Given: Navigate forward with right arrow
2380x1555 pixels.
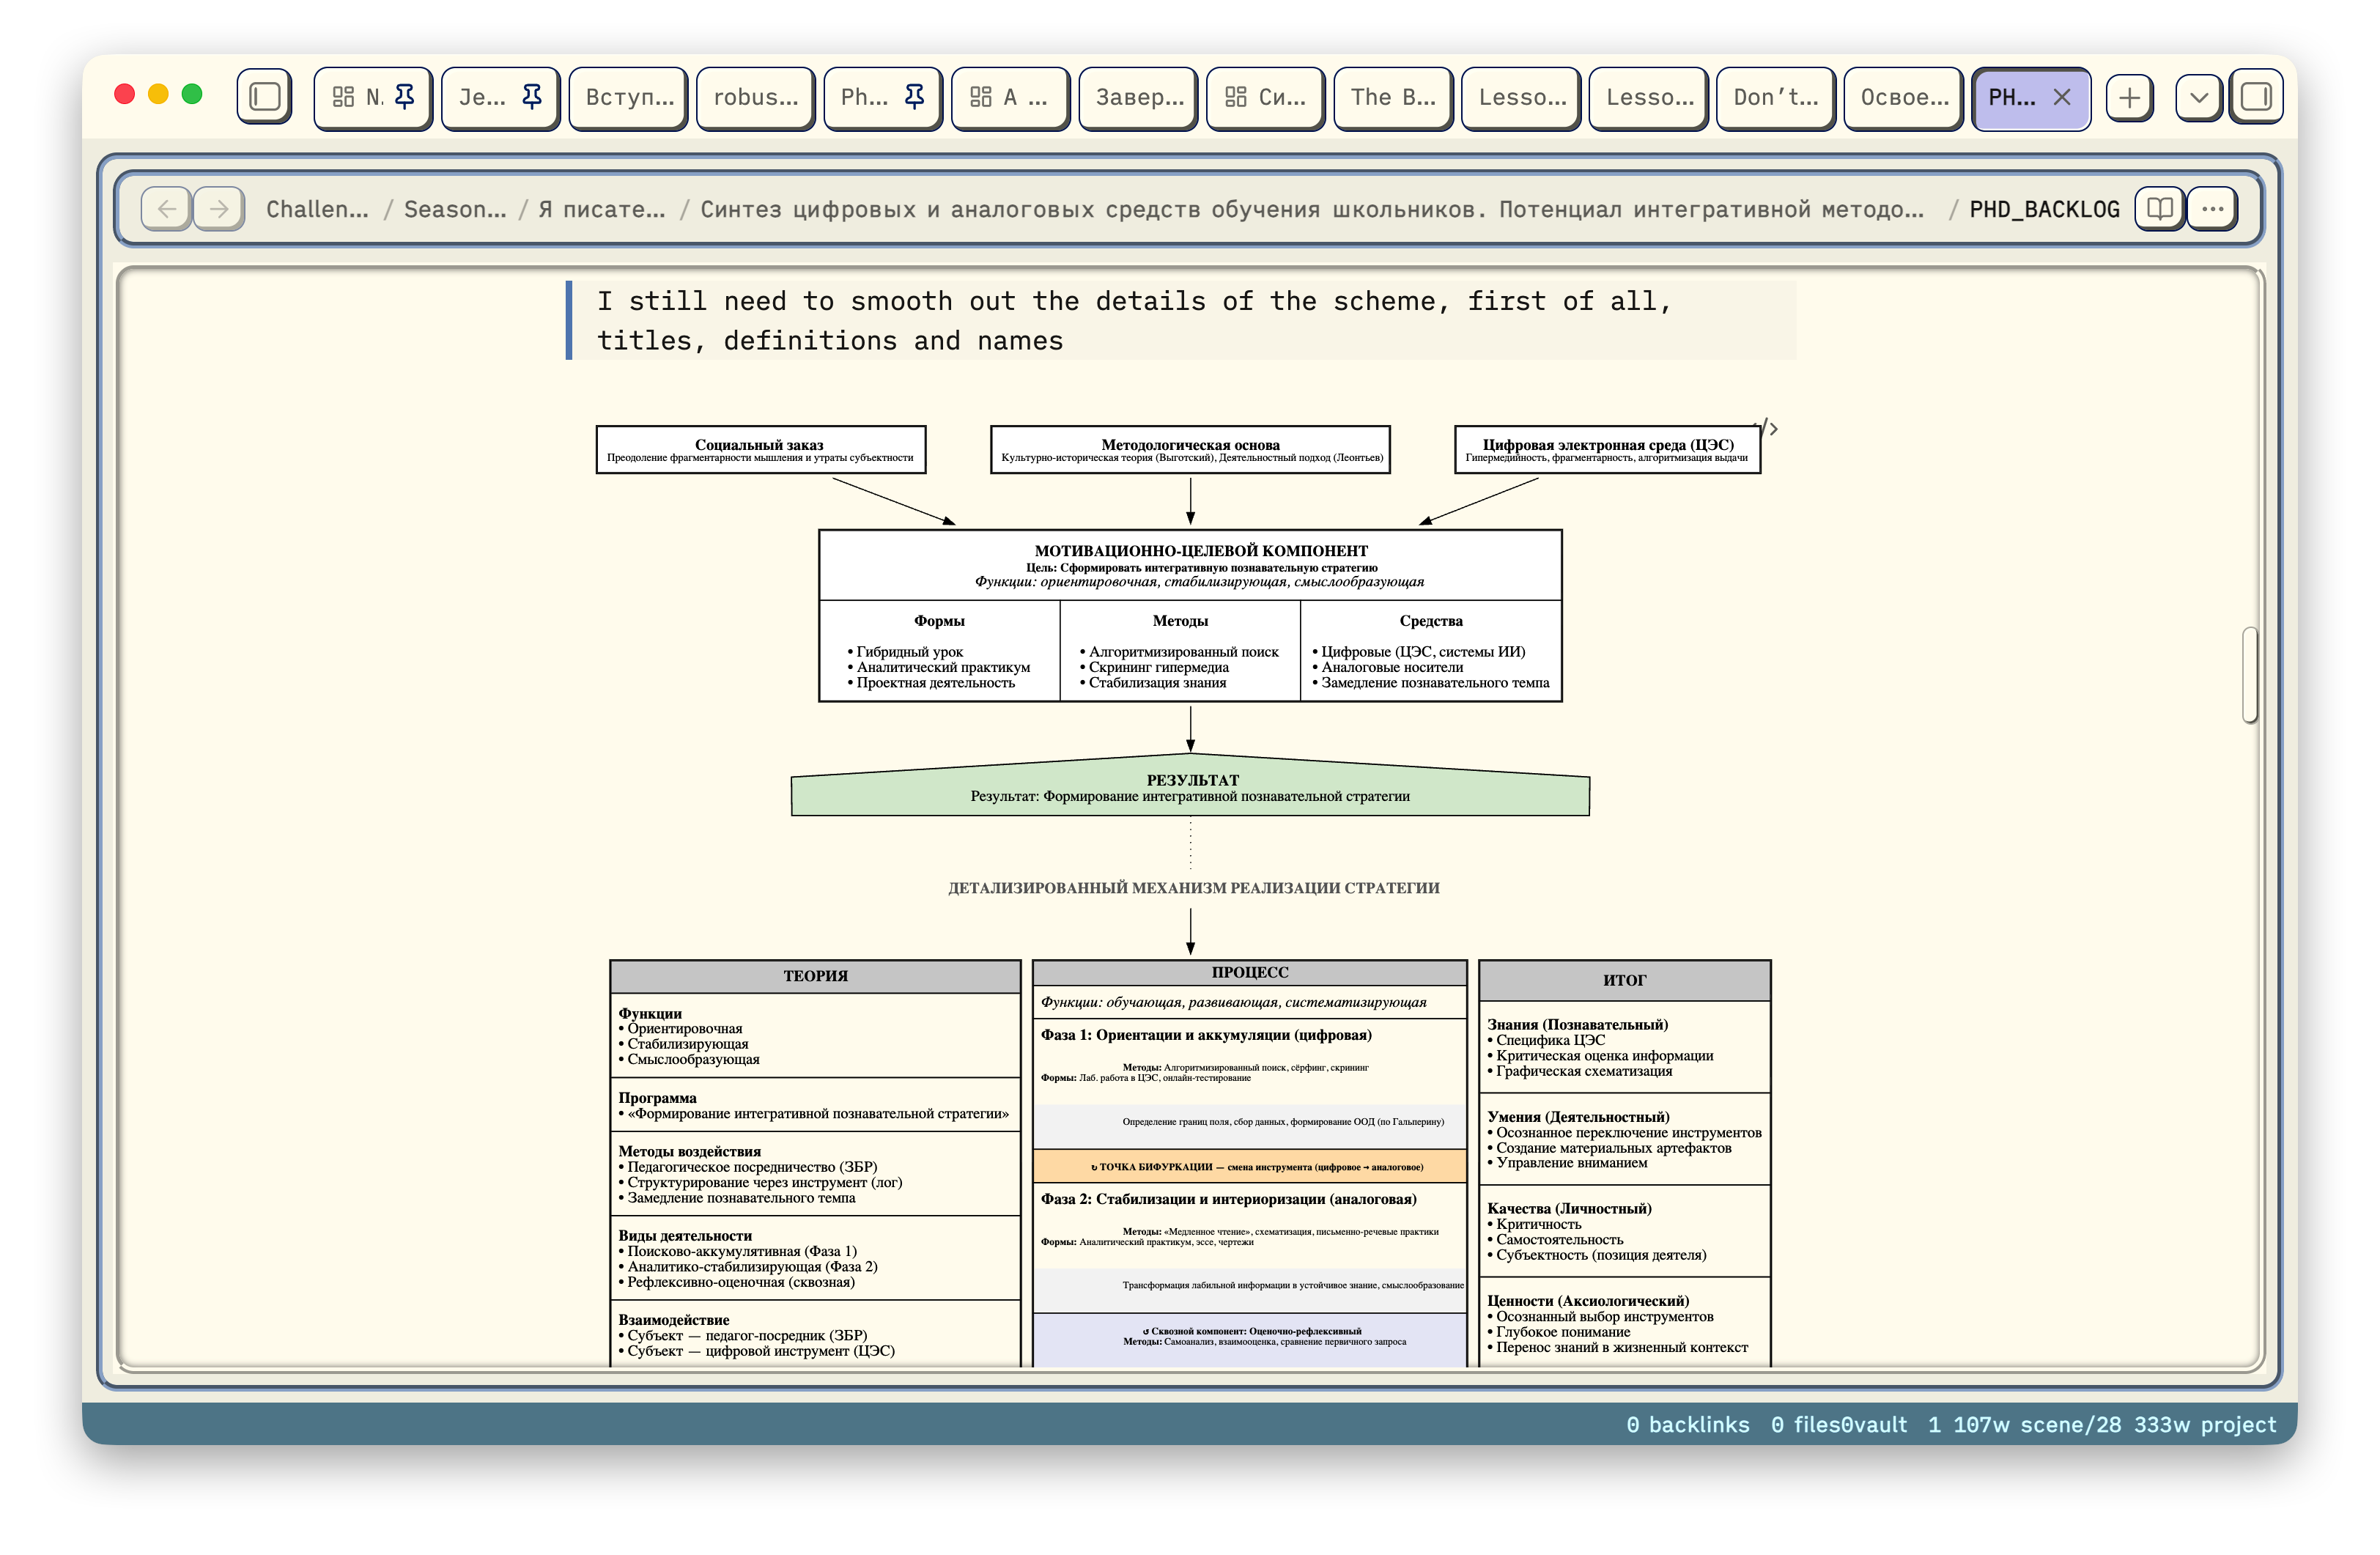Looking at the screenshot, I should (219, 209).
